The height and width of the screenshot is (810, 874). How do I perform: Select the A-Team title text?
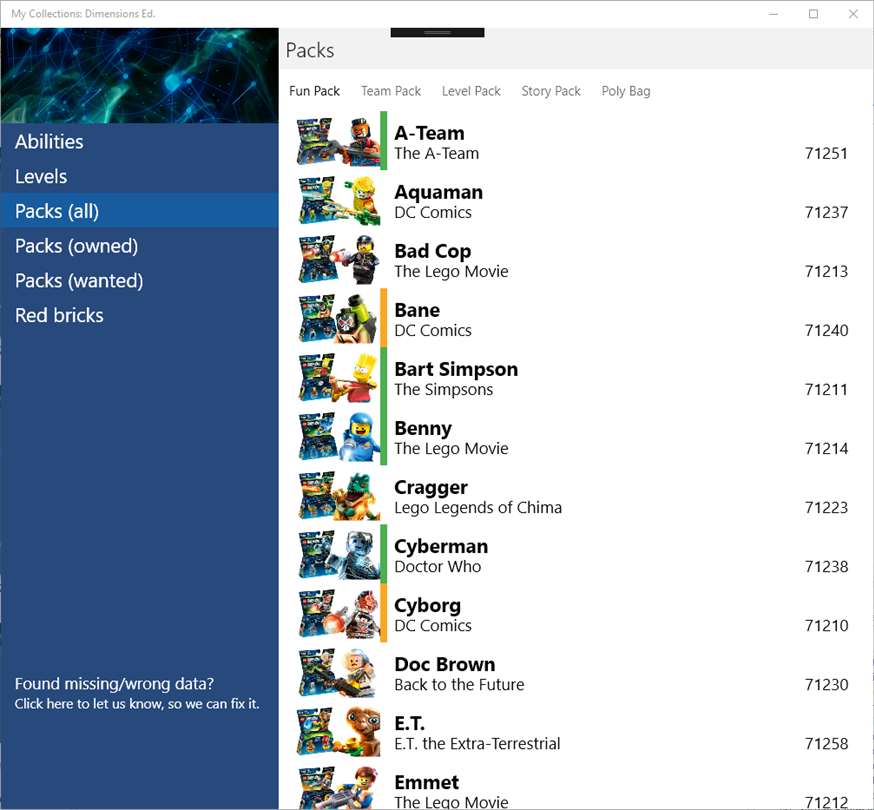pos(429,133)
